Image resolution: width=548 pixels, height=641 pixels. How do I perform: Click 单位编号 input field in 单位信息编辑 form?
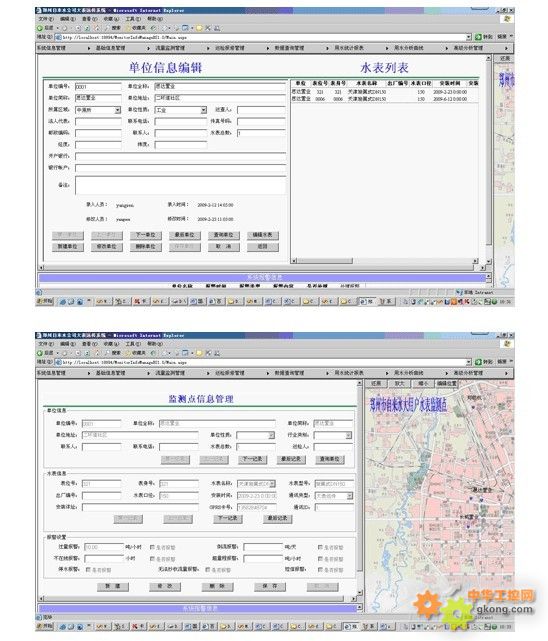pyautogui.click(x=98, y=87)
